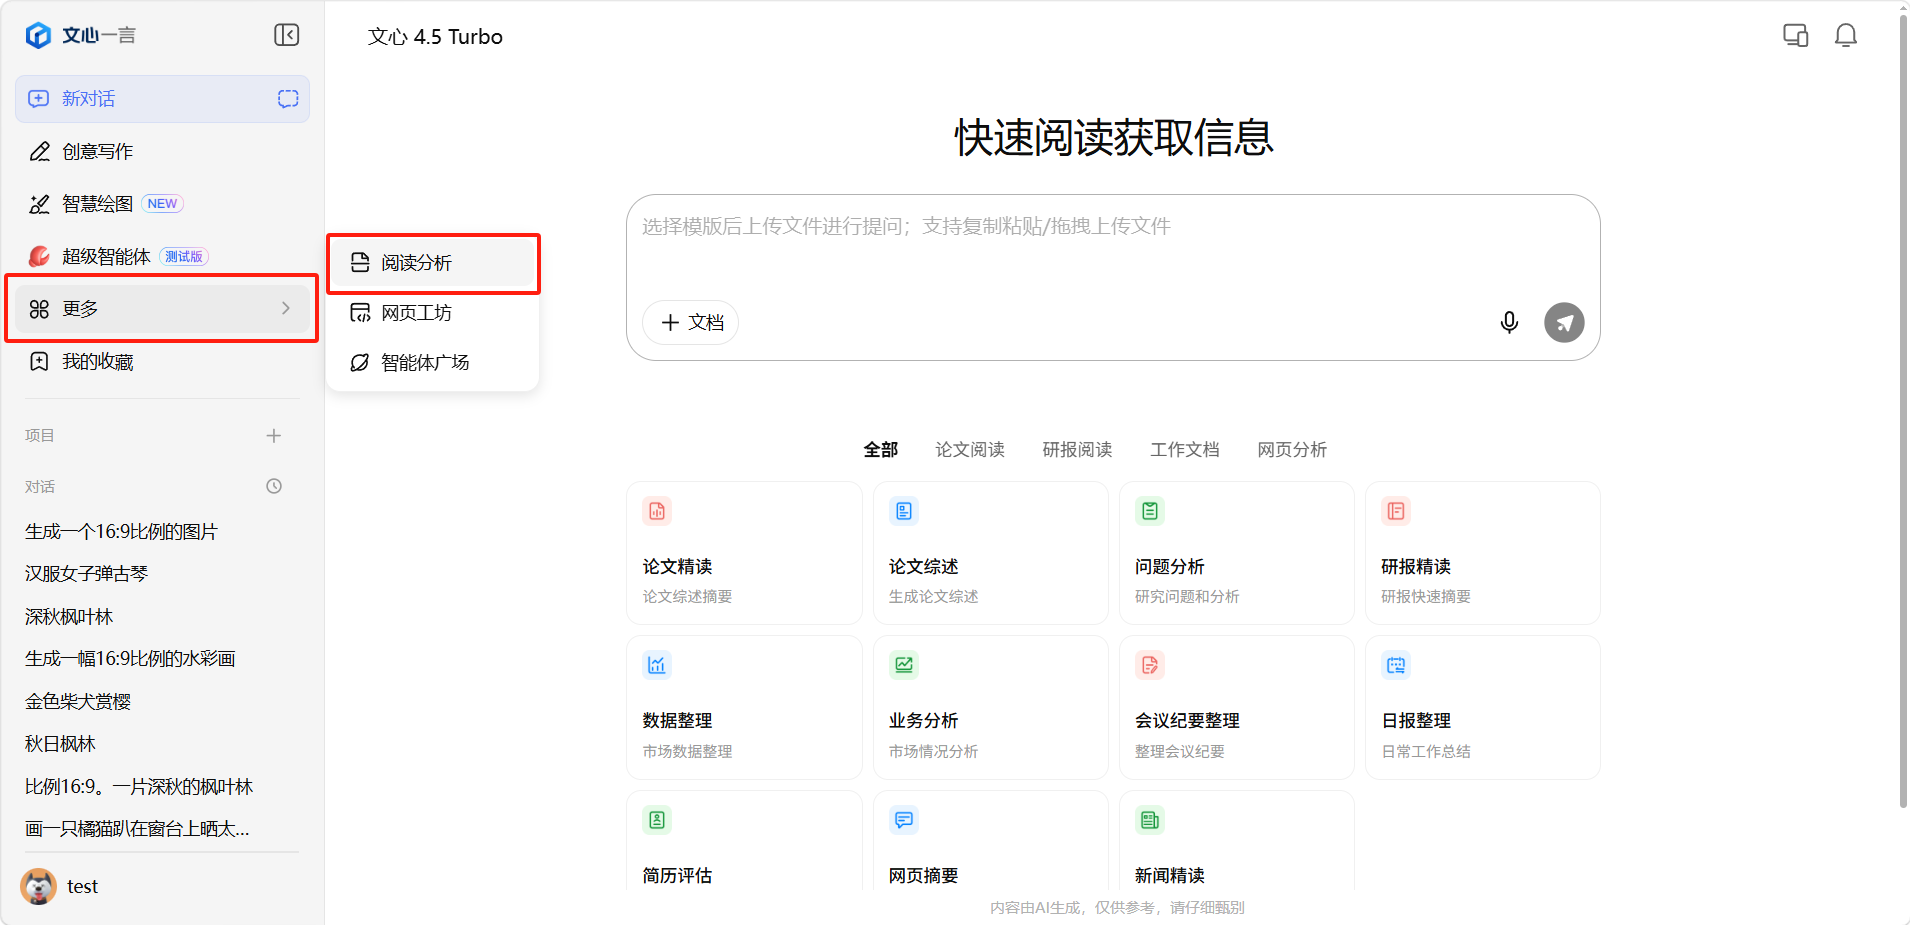Image resolution: width=1910 pixels, height=925 pixels.
Task: Switch to the 论文阅读 tab
Action: pyautogui.click(x=970, y=450)
